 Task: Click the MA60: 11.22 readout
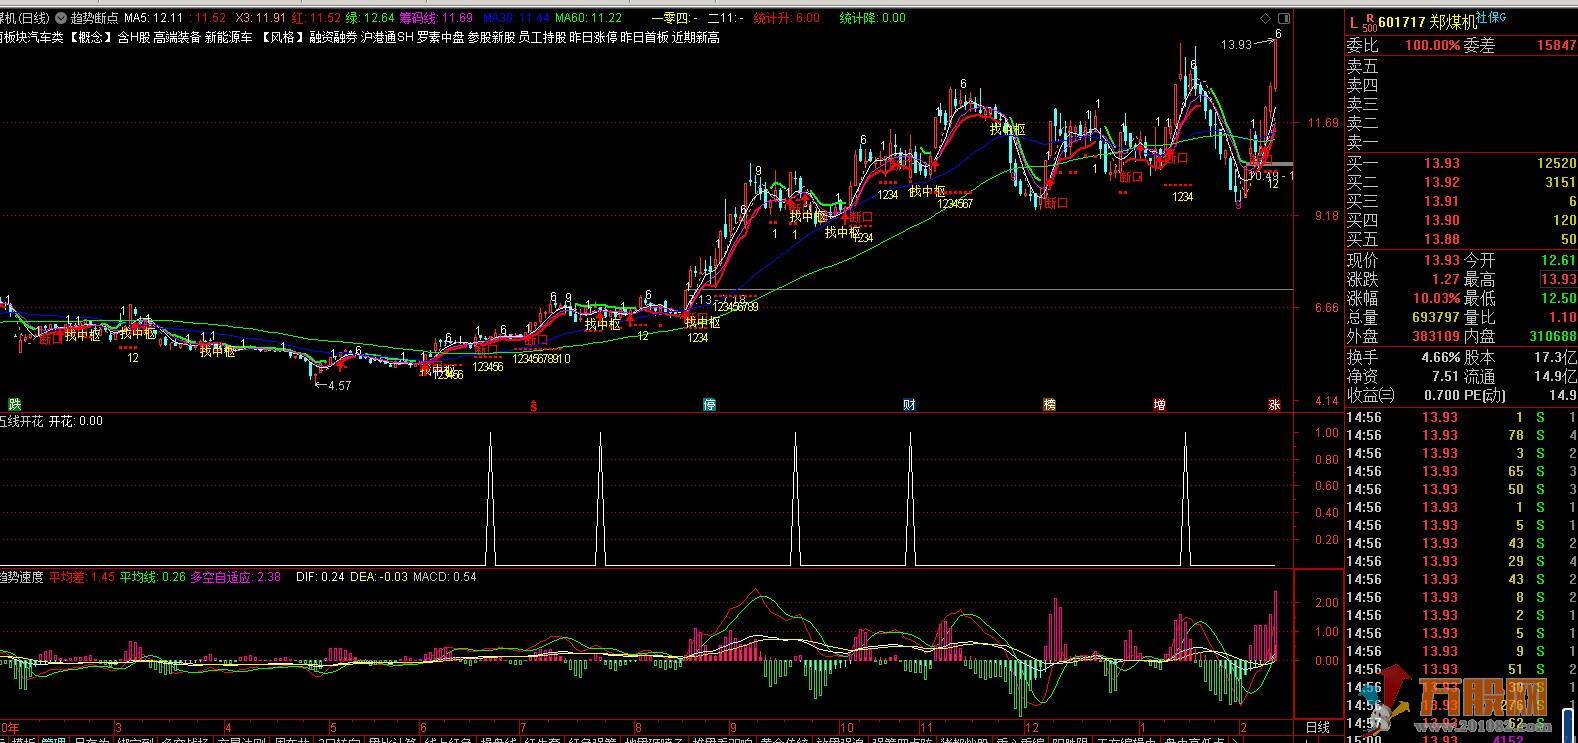tap(588, 18)
